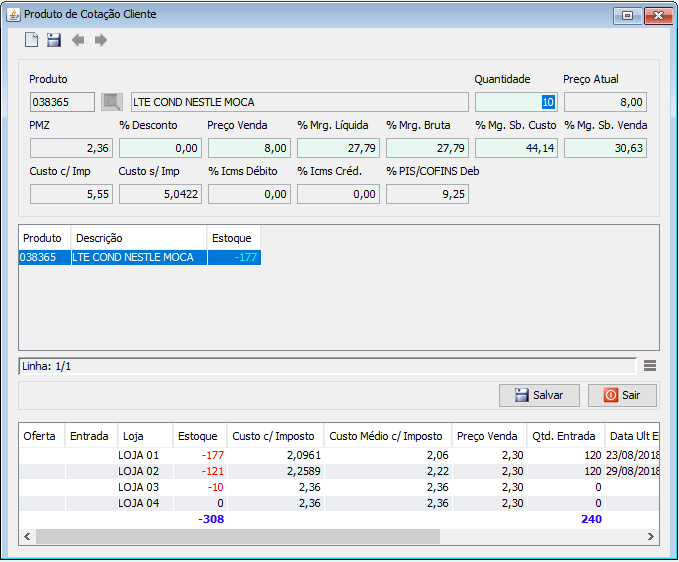Maximize the window via title bar button

pos(627,16)
